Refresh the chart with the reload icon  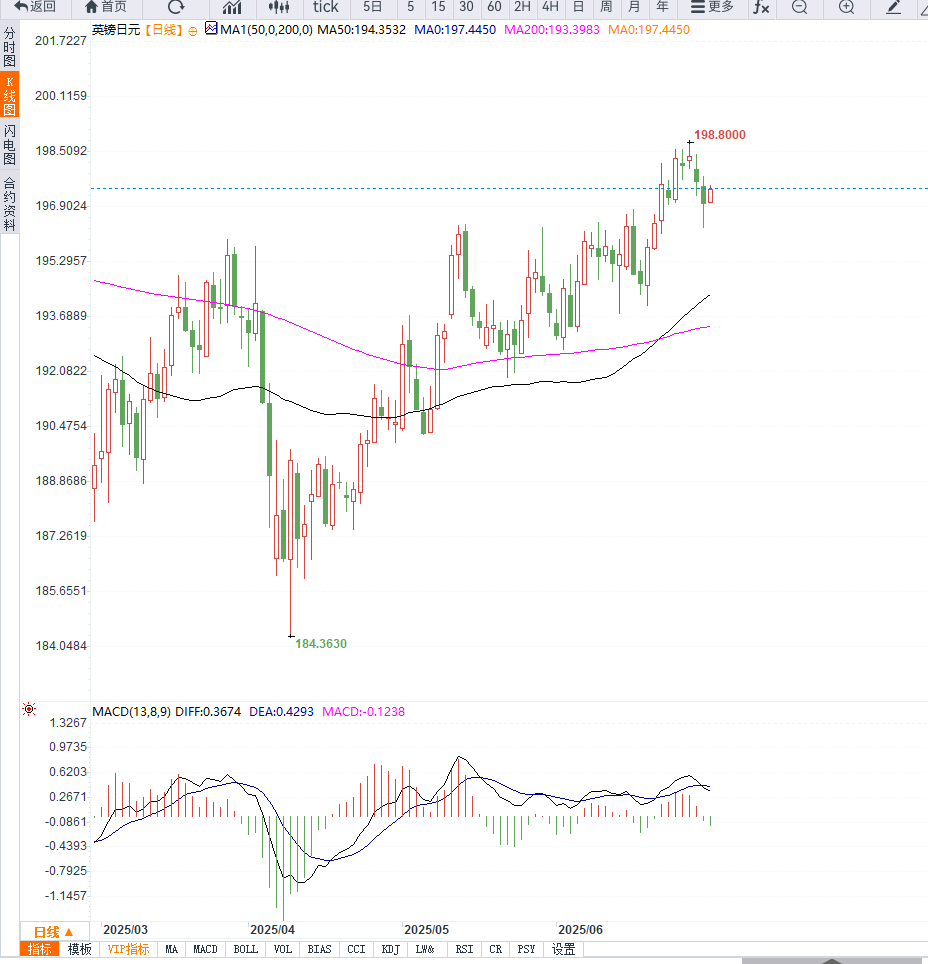click(176, 7)
